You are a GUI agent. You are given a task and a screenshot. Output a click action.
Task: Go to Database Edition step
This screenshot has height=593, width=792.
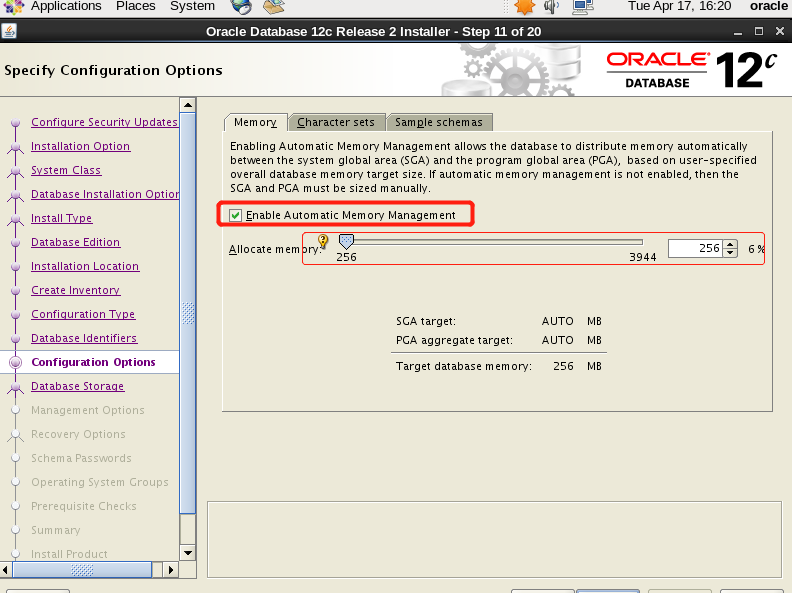[76, 242]
